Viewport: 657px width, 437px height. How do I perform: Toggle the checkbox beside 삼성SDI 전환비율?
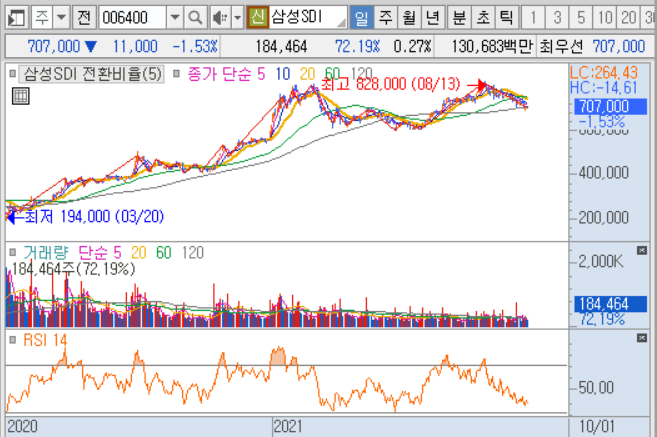(x=13, y=74)
